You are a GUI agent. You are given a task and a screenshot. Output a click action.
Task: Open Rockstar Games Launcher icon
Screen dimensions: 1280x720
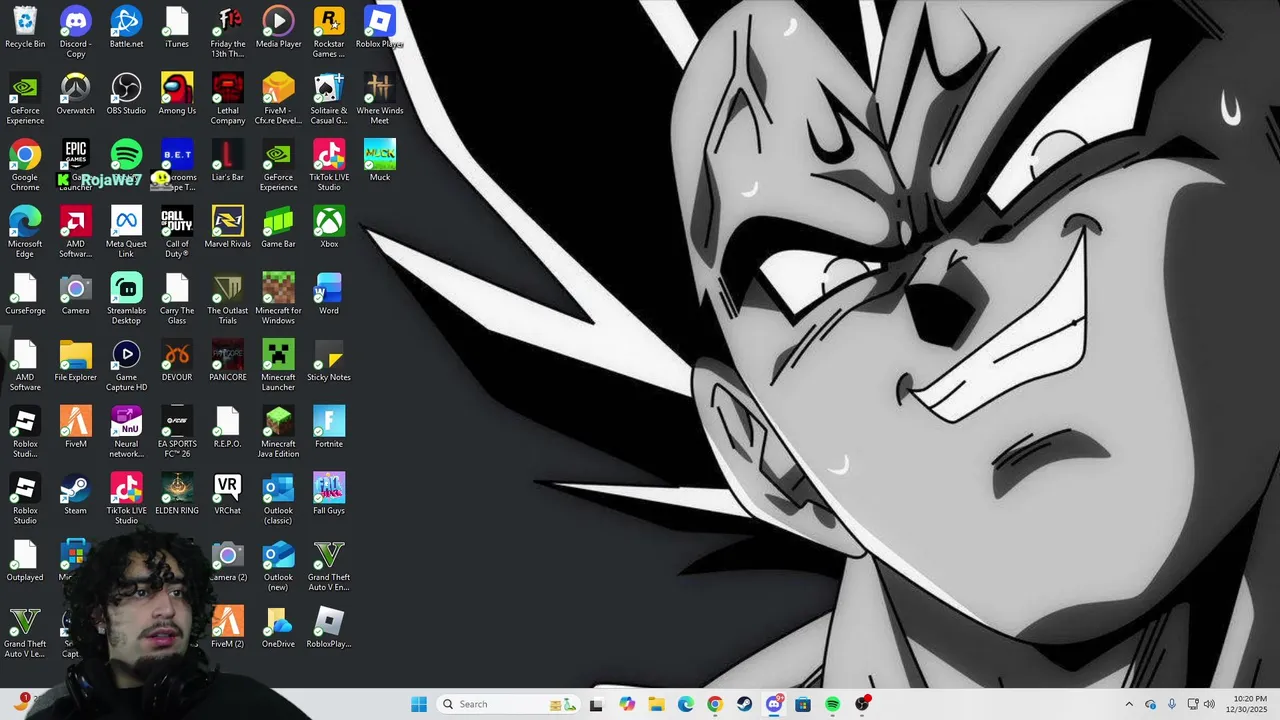click(x=329, y=32)
